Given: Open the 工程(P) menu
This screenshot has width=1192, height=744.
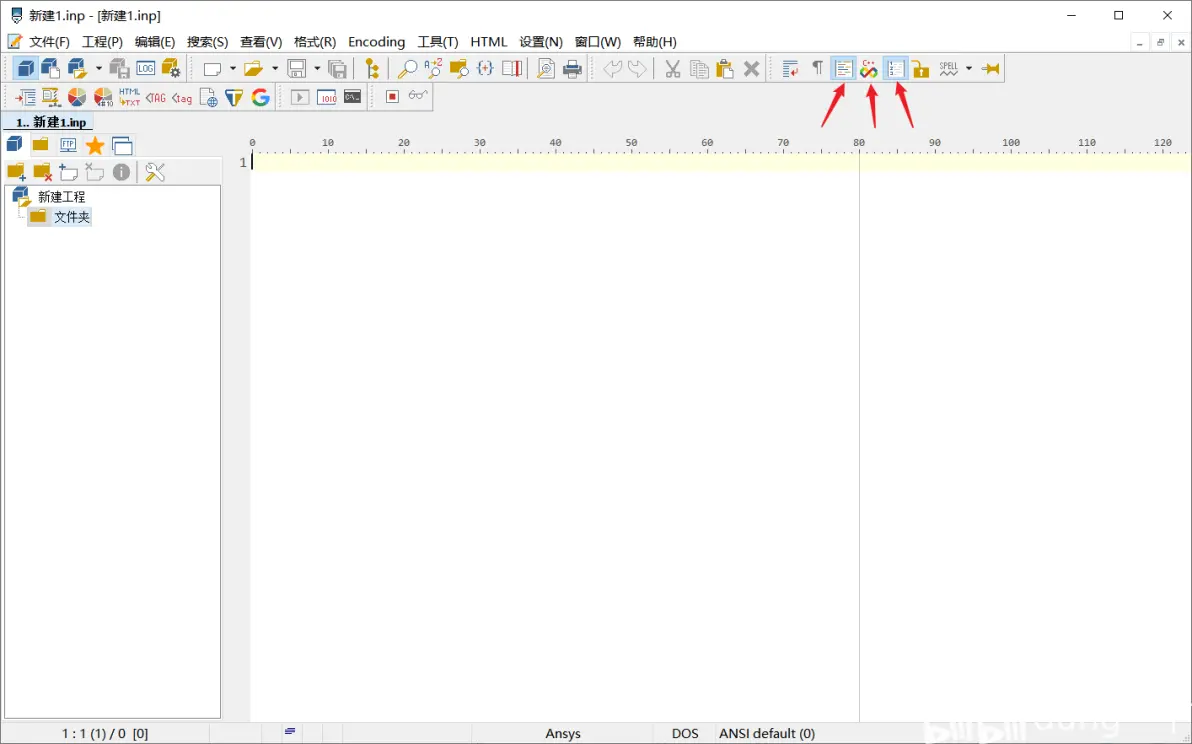Looking at the screenshot, I should [102, 42].
